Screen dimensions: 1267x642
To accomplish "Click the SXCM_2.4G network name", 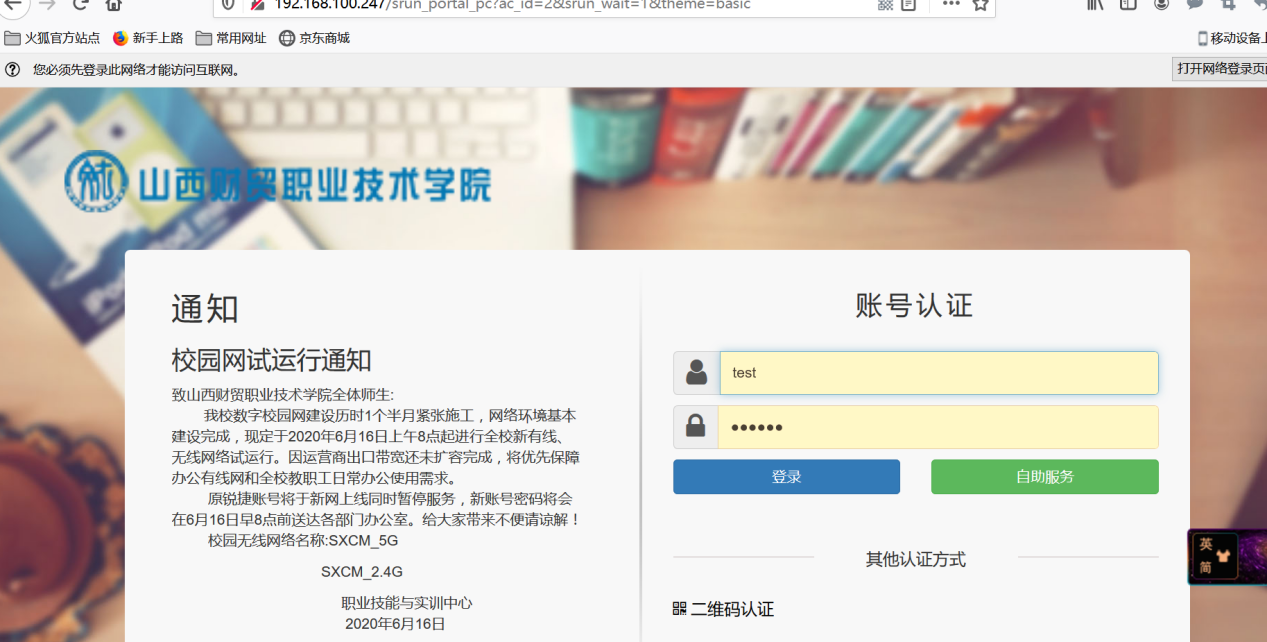I will (x=362, y=572).
